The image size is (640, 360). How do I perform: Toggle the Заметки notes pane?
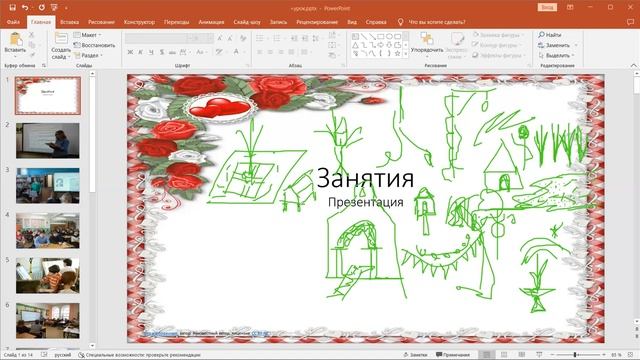click(x=415, y=355)
